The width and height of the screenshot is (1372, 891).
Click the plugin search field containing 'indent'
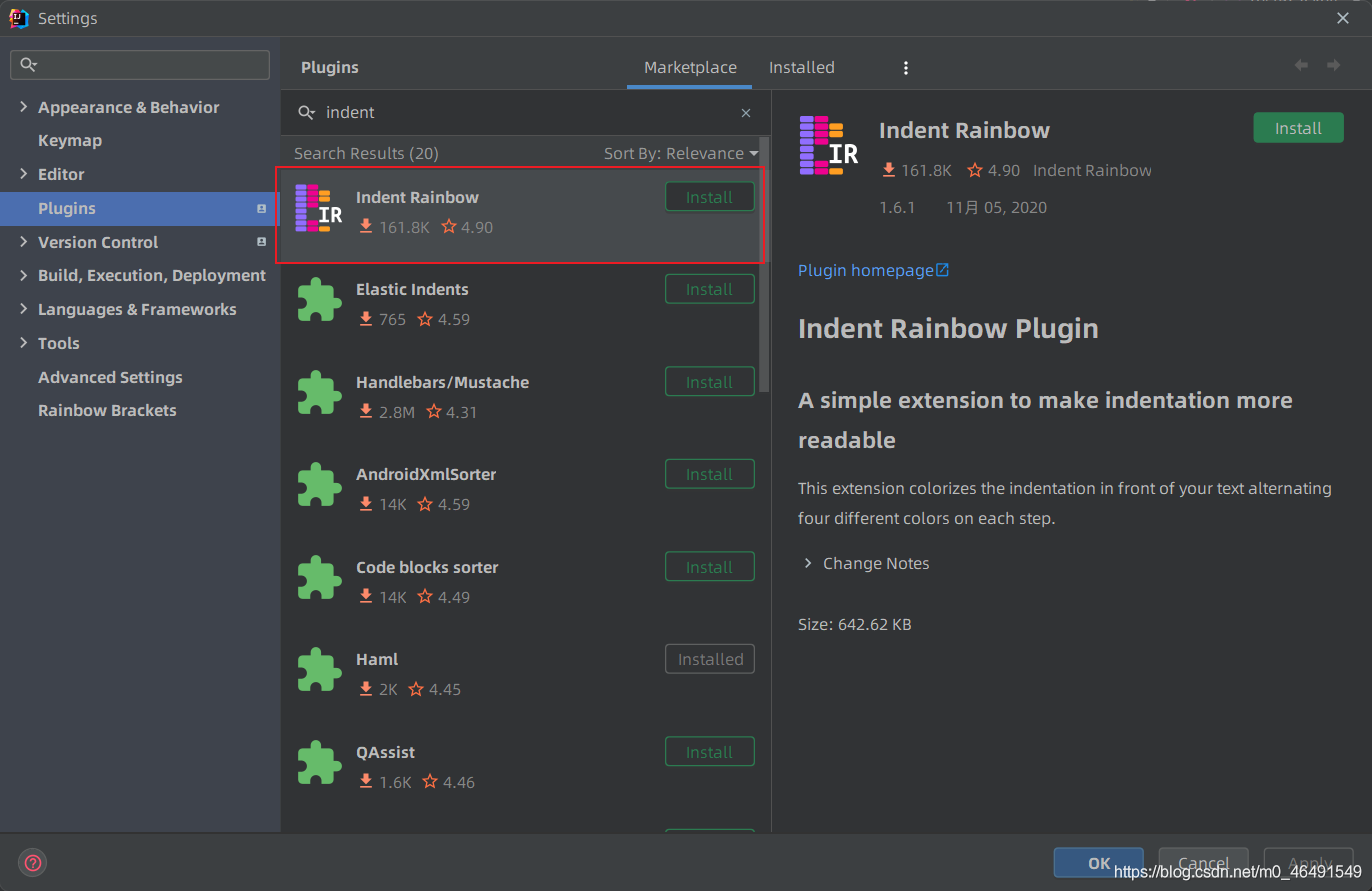525,113
